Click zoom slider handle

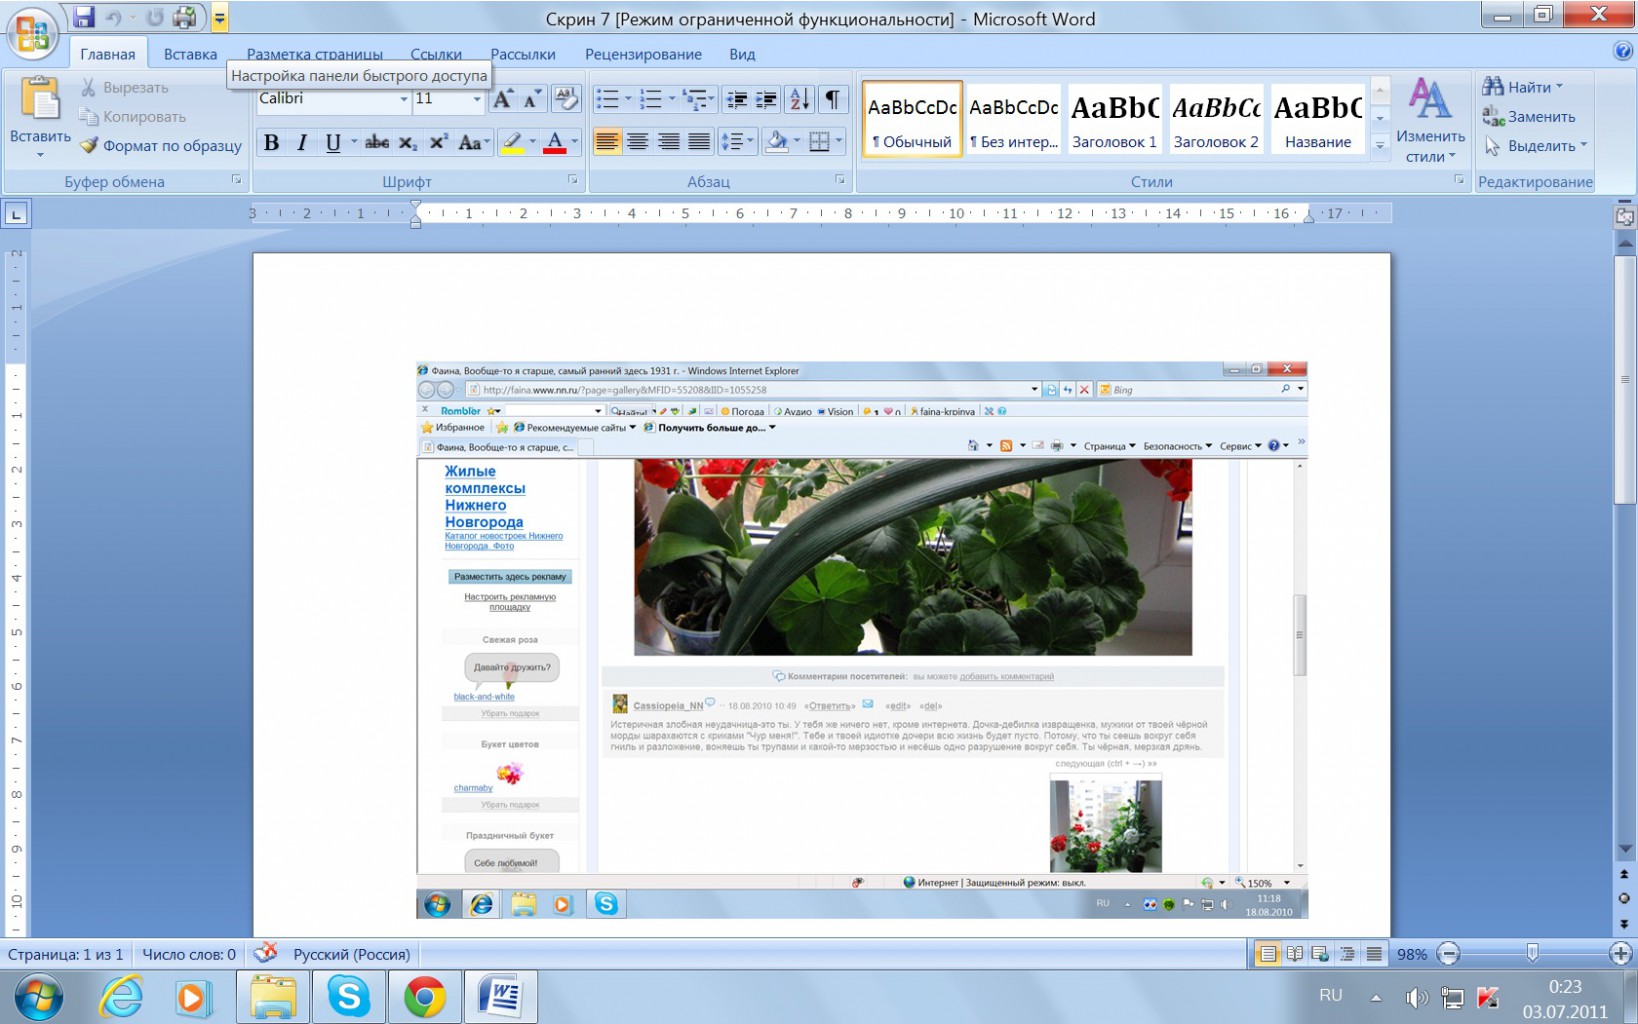click(1532, 954)
